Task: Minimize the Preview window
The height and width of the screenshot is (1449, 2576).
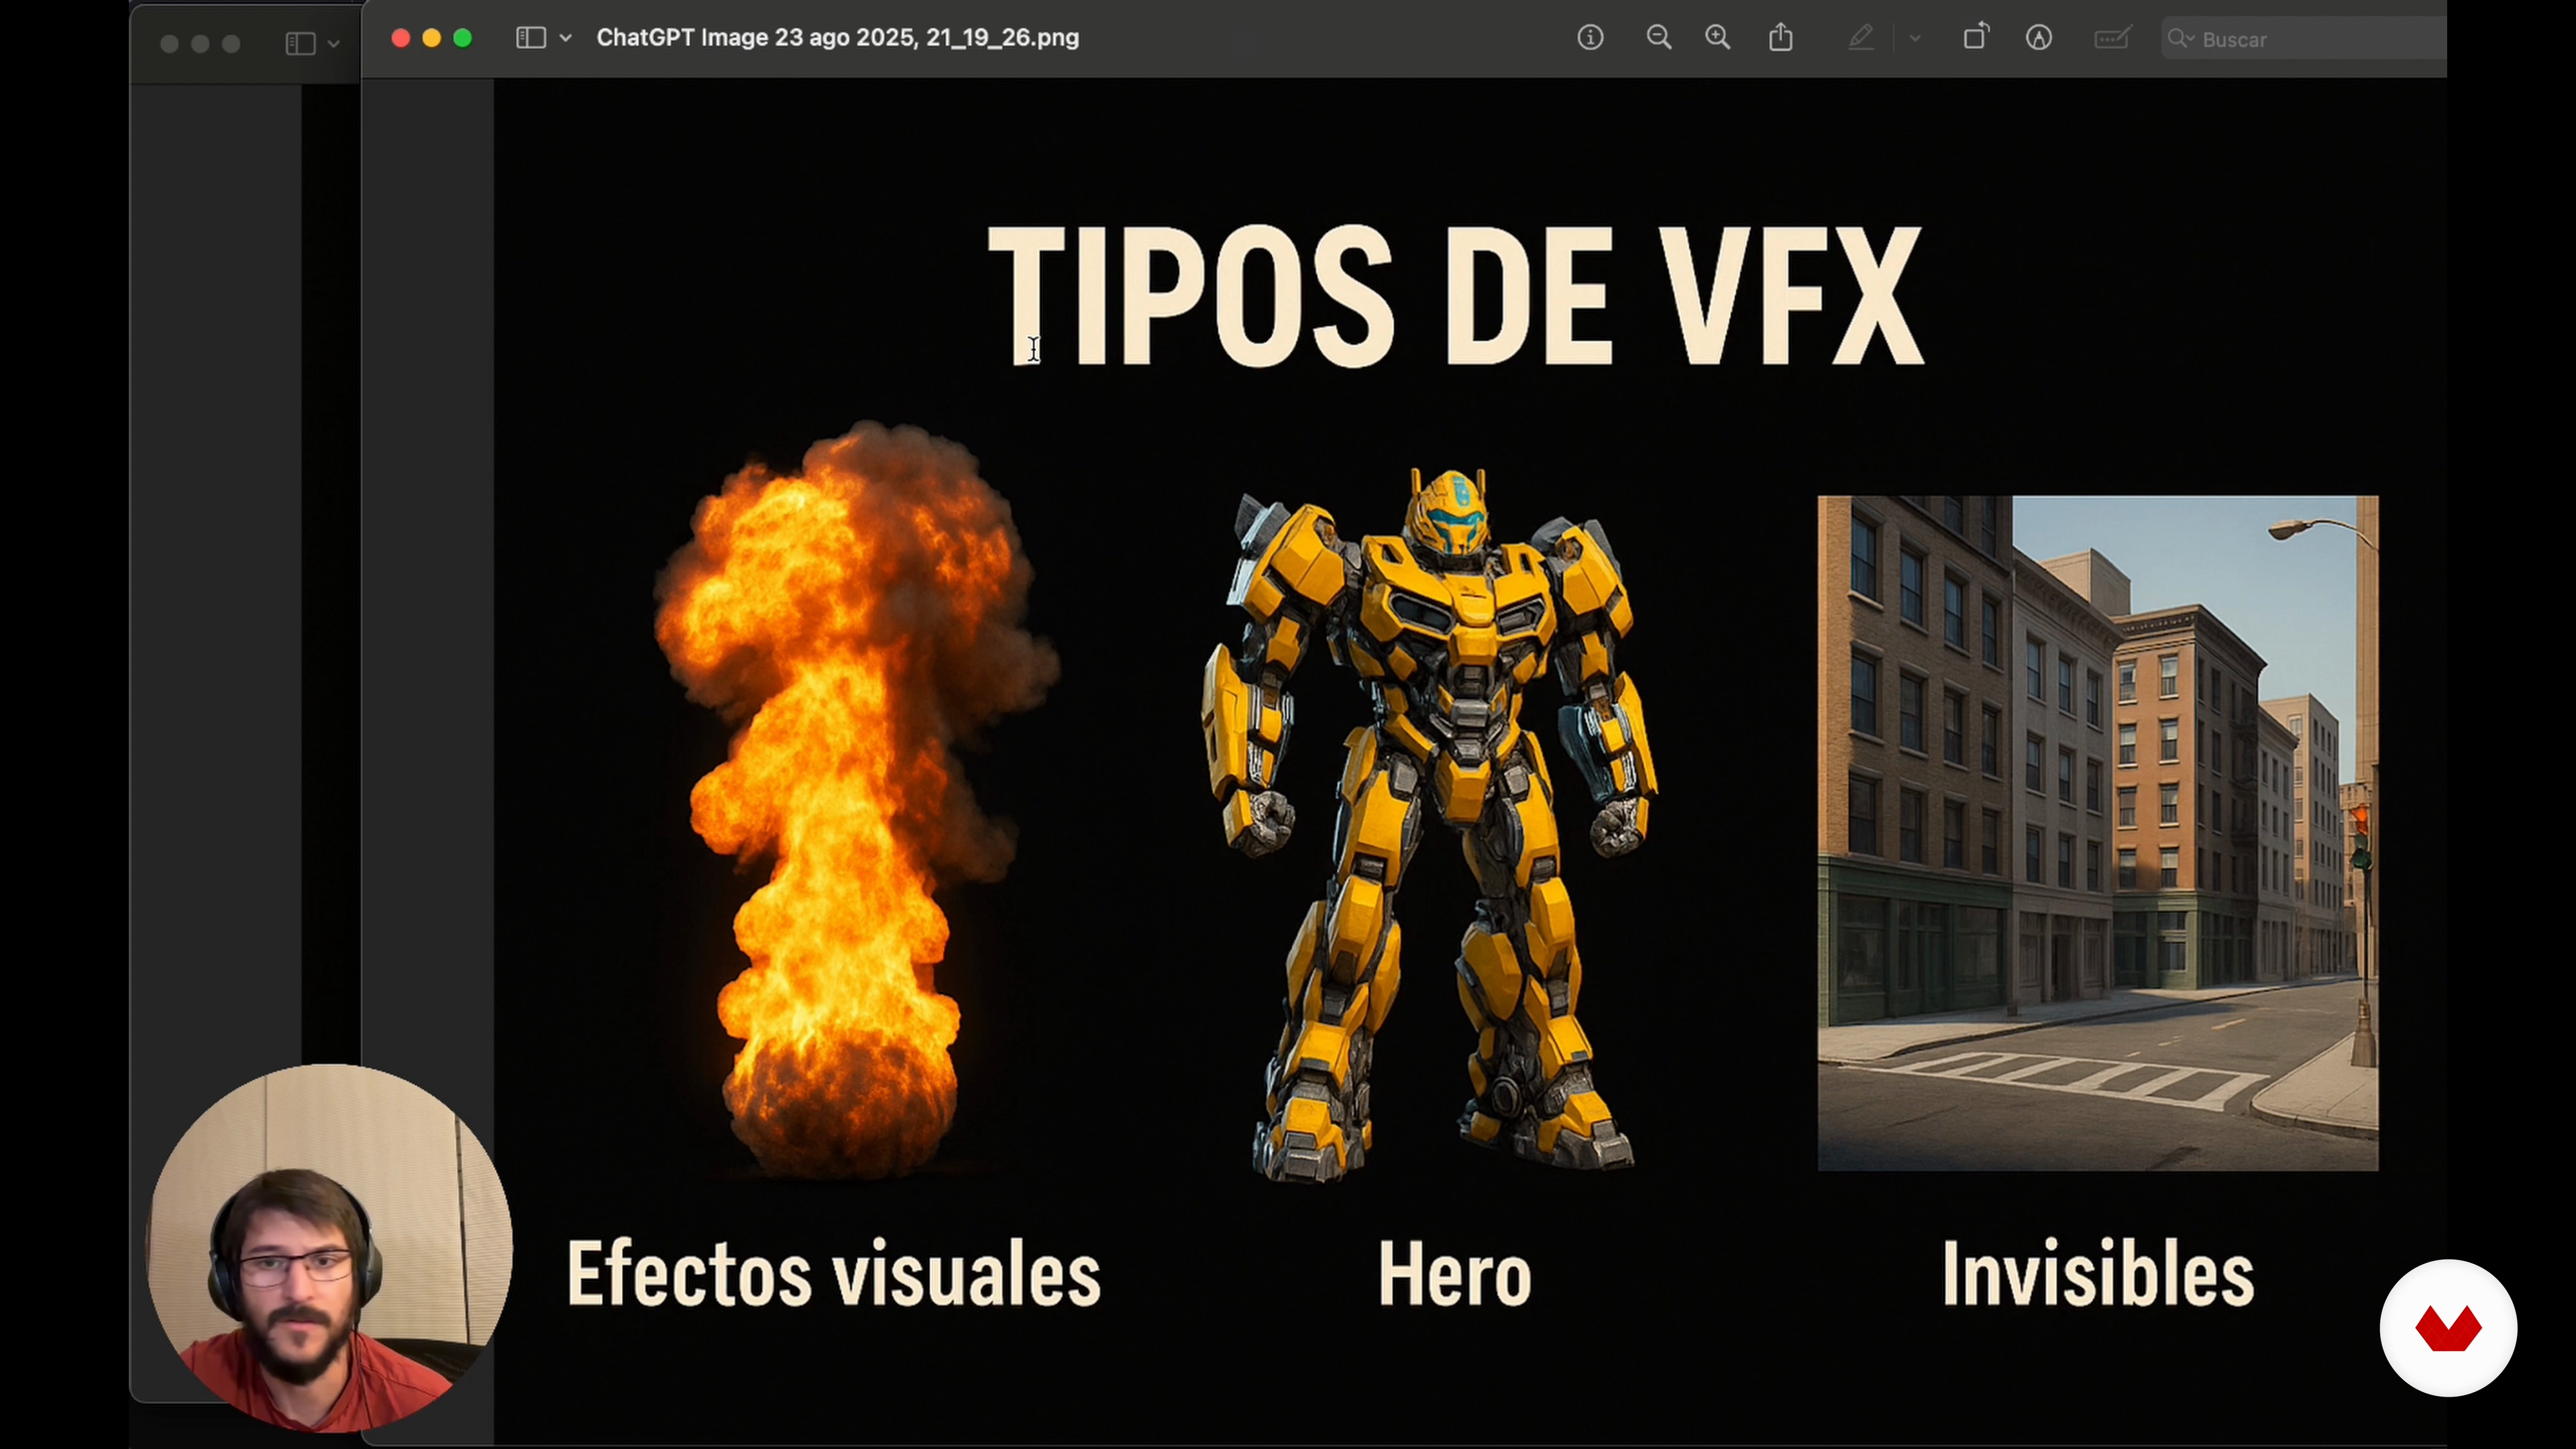Action: pyautogui.click(x=431, y=38)
